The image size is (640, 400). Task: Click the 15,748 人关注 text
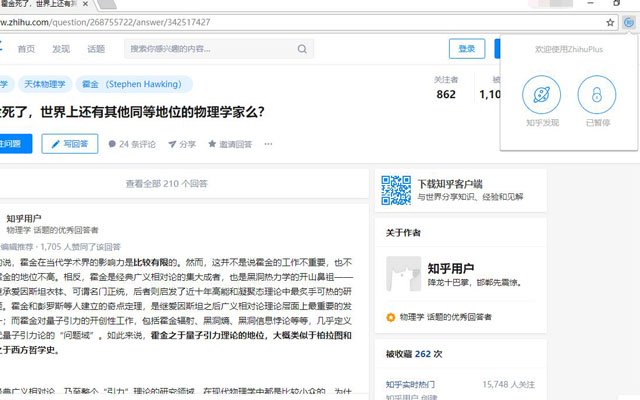[x=509, y=384]
